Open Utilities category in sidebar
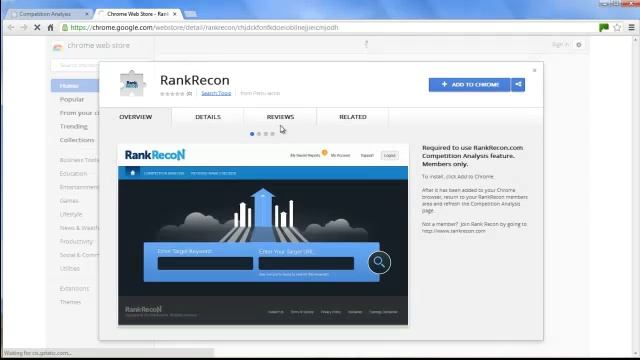This screenshot has height=360, width=640. tap(70, 269)
